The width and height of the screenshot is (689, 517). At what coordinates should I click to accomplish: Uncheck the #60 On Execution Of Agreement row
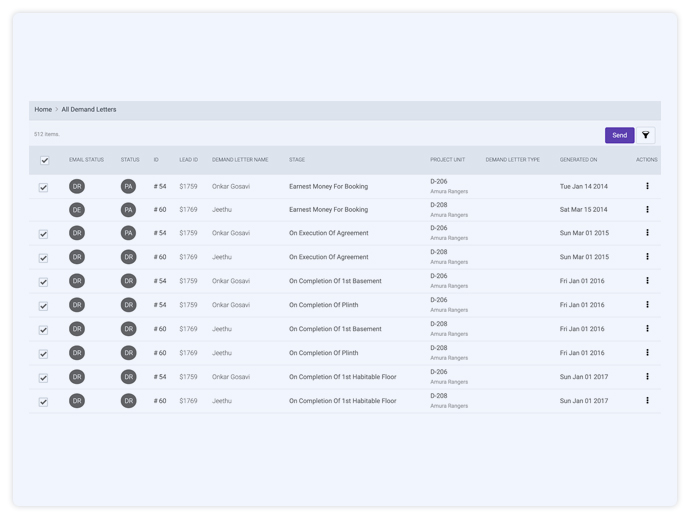[x=44, y=258]
